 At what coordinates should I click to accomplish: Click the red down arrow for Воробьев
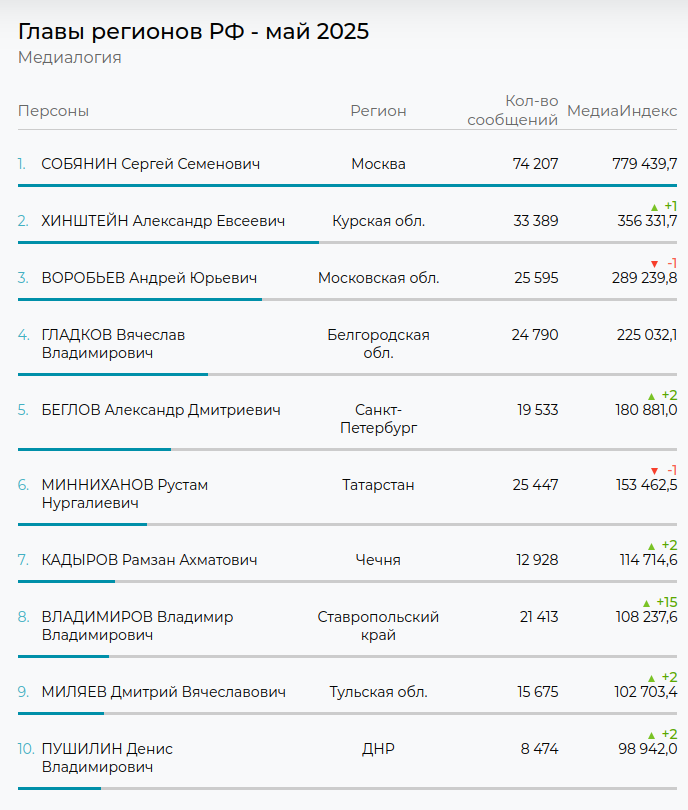pos(655,264)
